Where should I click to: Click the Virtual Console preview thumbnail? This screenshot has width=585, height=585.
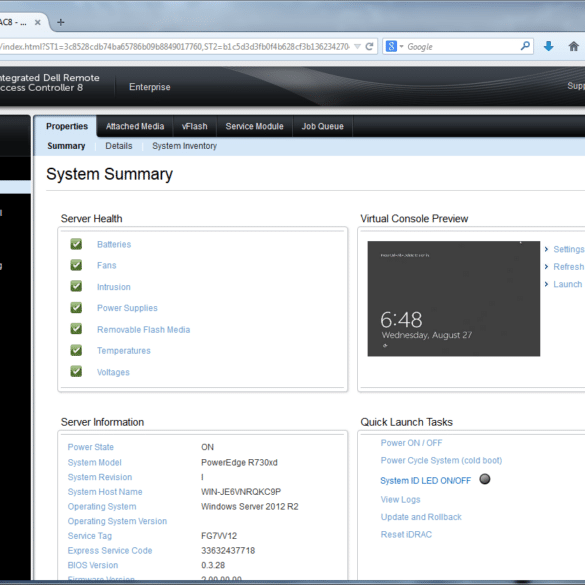(454, 298)
